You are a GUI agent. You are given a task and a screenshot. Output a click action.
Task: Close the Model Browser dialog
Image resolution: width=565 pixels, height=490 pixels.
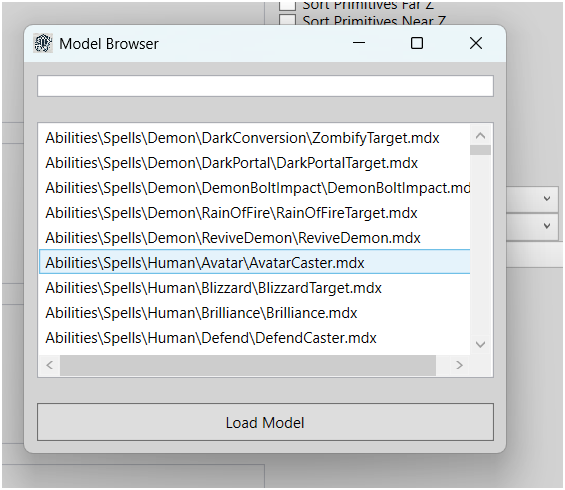click(476, 43)
